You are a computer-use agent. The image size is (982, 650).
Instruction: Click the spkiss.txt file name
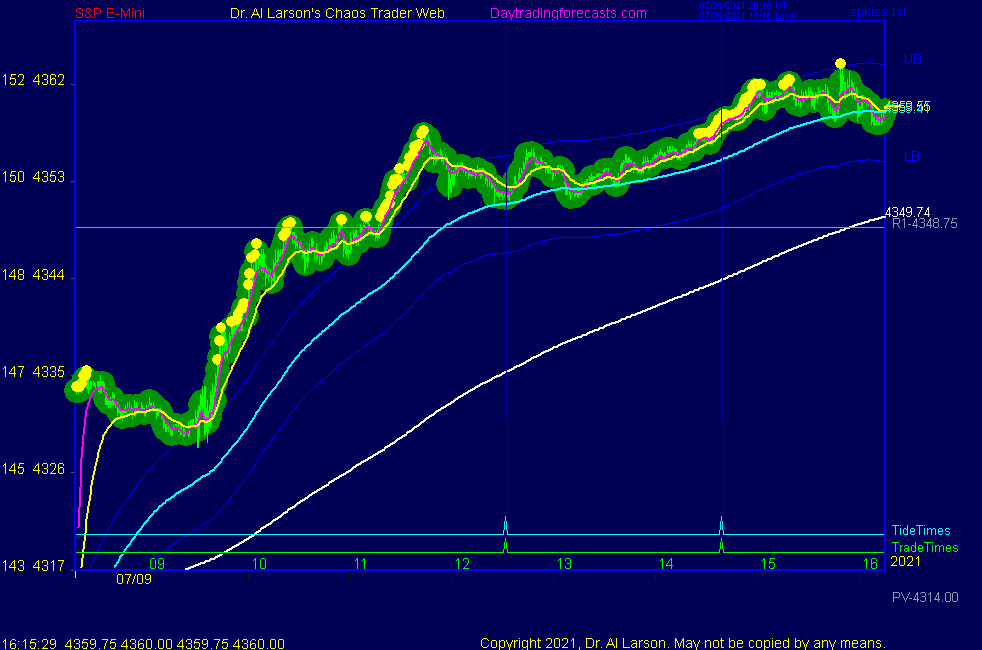(x=878, y=12)
